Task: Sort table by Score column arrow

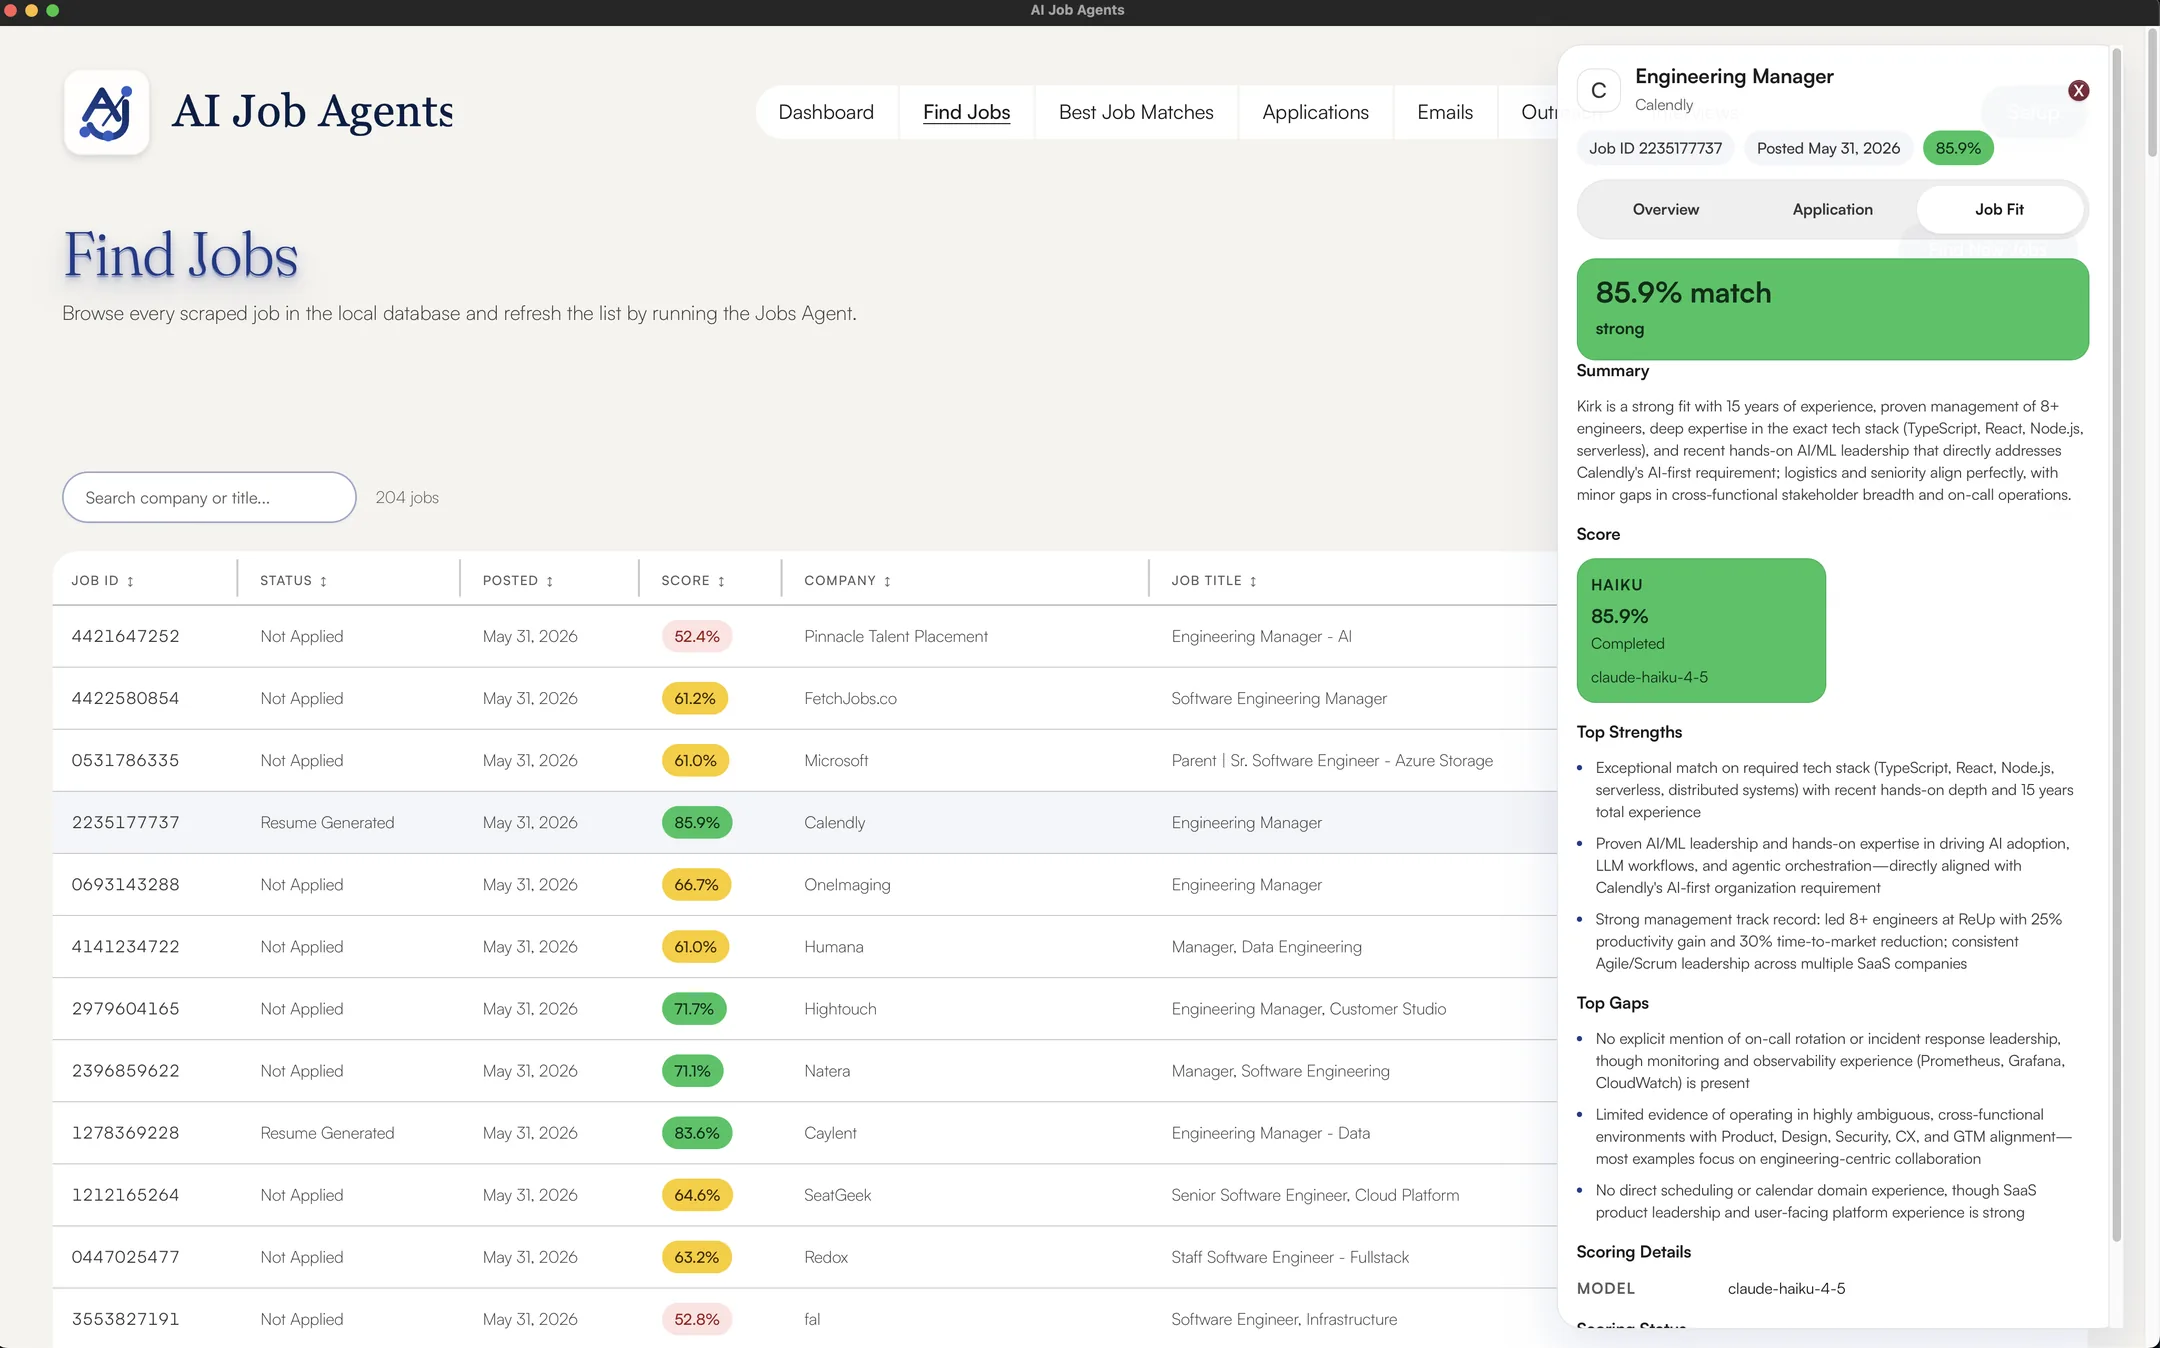Action: (721, 581)
